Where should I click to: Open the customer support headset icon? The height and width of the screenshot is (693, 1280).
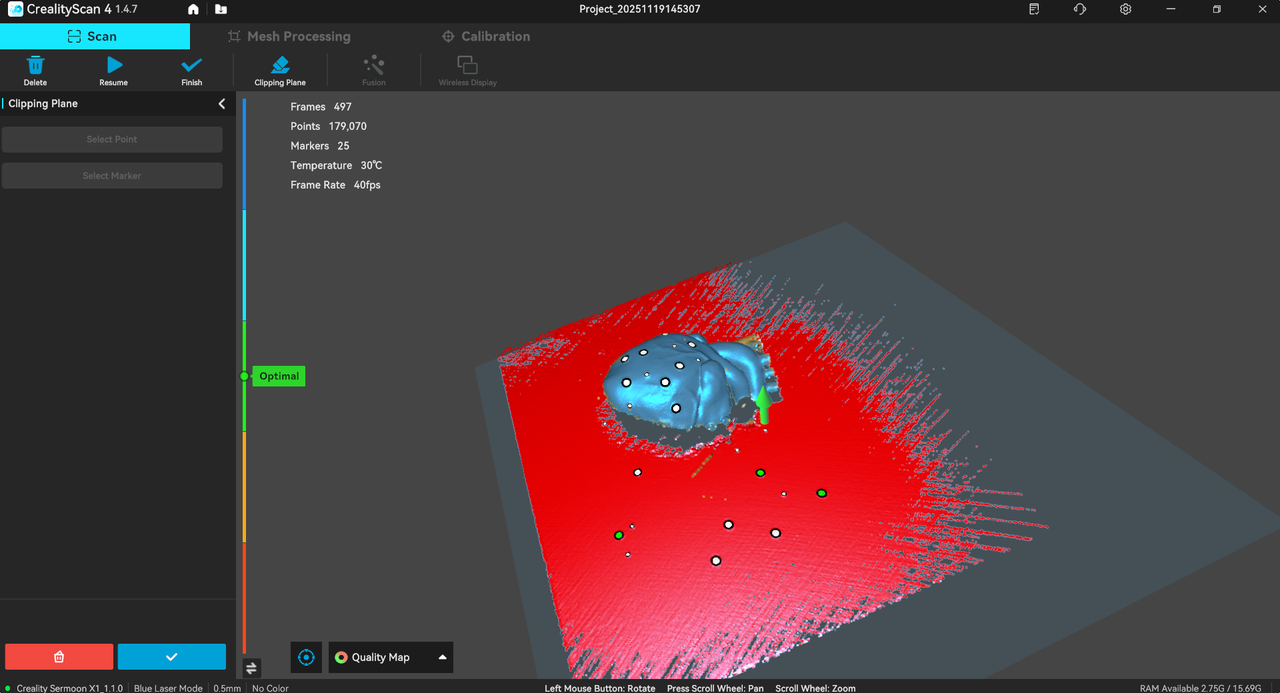(x=1080, y=9)
